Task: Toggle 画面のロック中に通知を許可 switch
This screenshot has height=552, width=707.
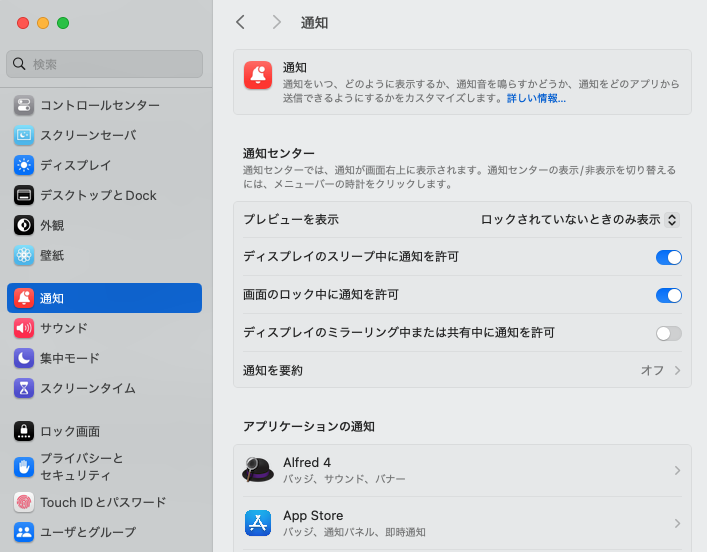Action: coord(668,295)
